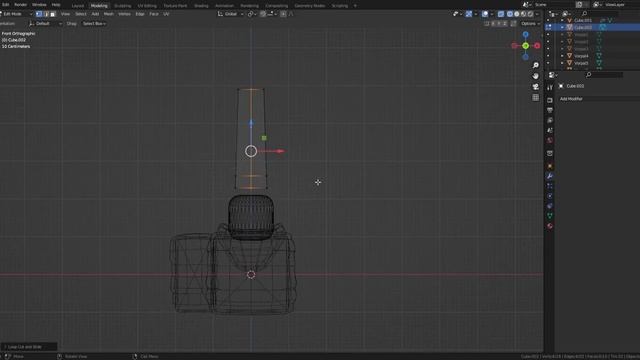Image resolution: width=640 pixels, height=360 pixels.
Task: Open the Collection properties tab
Action: pos(550,153)
